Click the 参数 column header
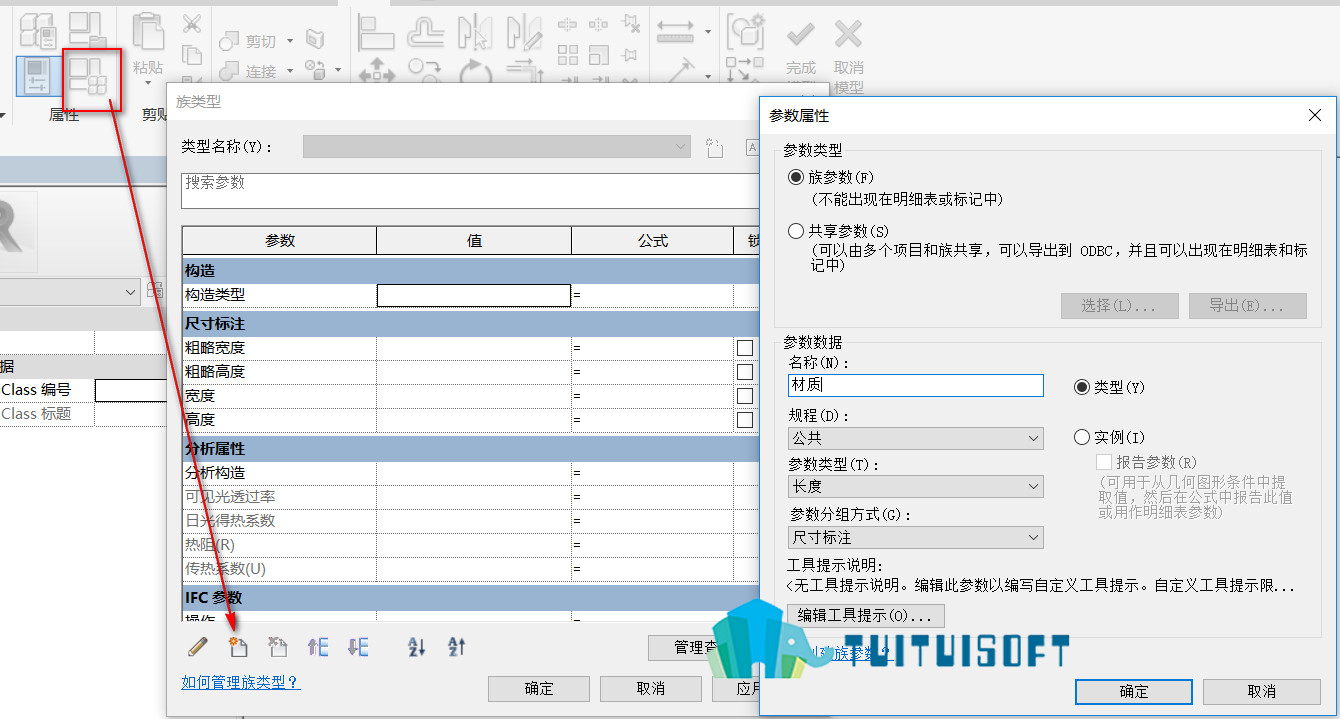This screenshot has height=719, width=1340. 280,241
